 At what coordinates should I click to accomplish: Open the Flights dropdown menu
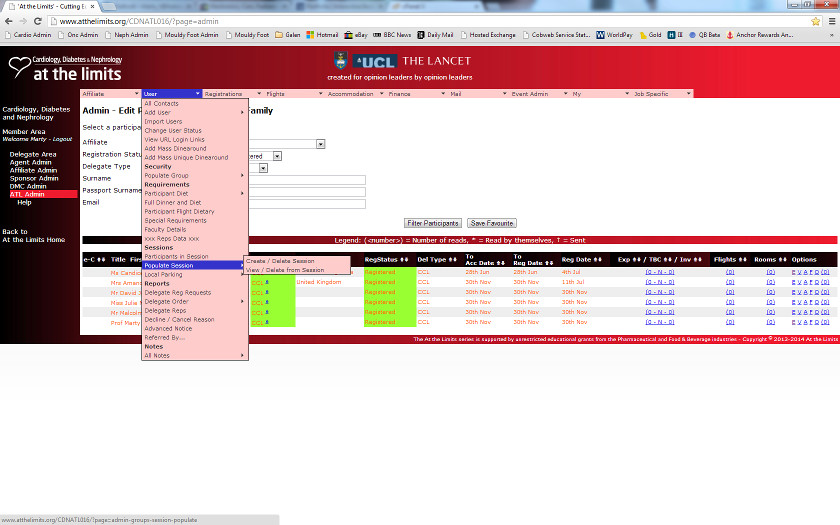click(x=294, y=94)
